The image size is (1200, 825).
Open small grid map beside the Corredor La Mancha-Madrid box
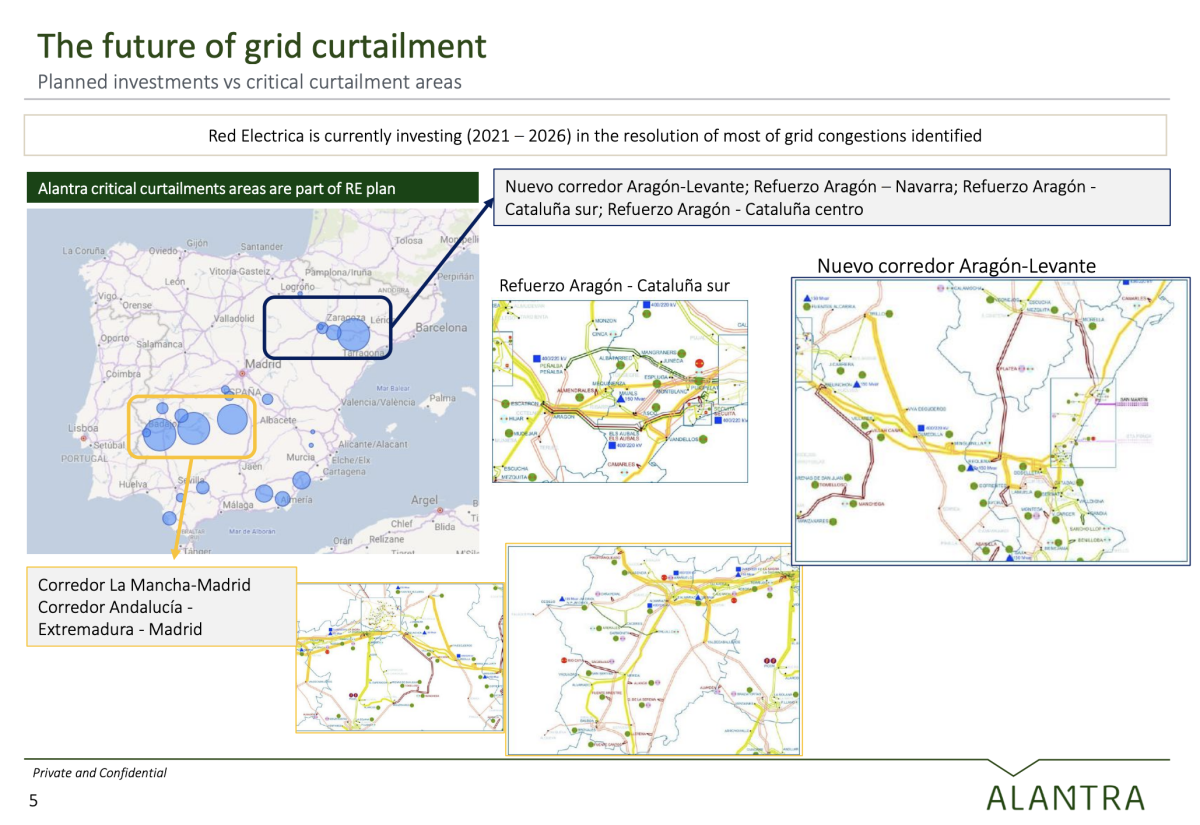click(x=400, y=657)
